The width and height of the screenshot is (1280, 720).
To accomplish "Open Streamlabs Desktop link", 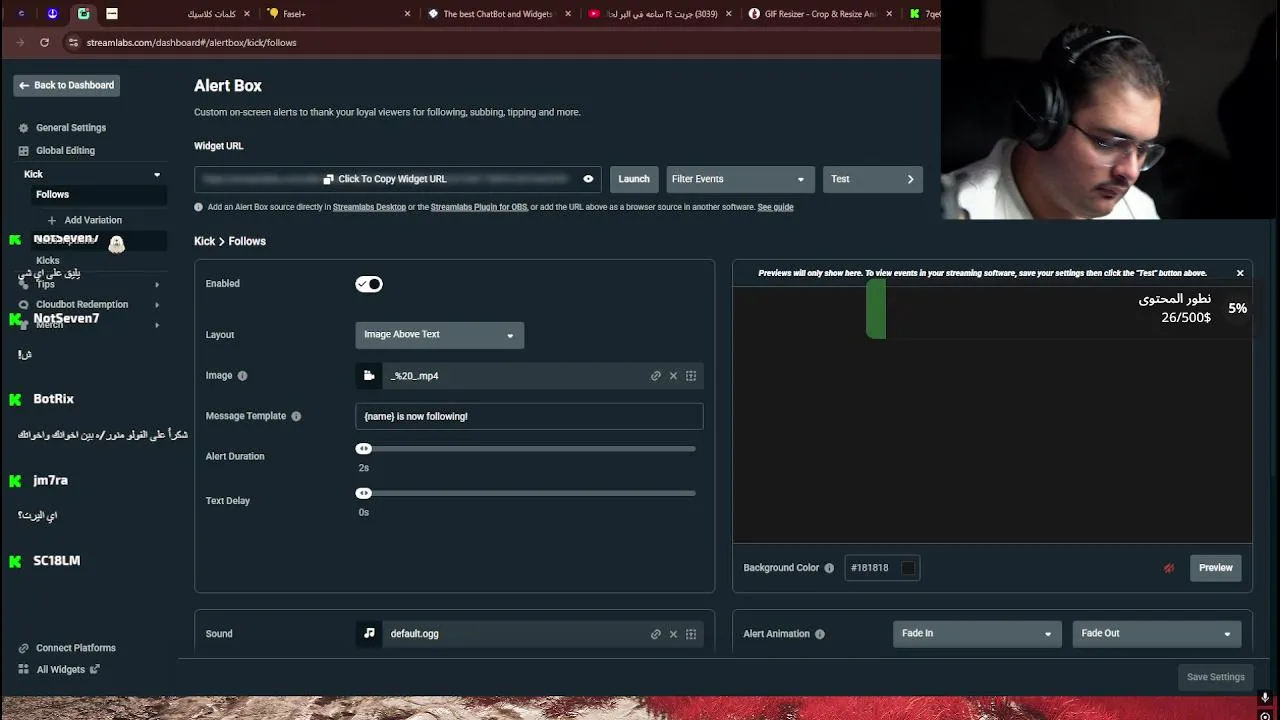I will [369, 207].
